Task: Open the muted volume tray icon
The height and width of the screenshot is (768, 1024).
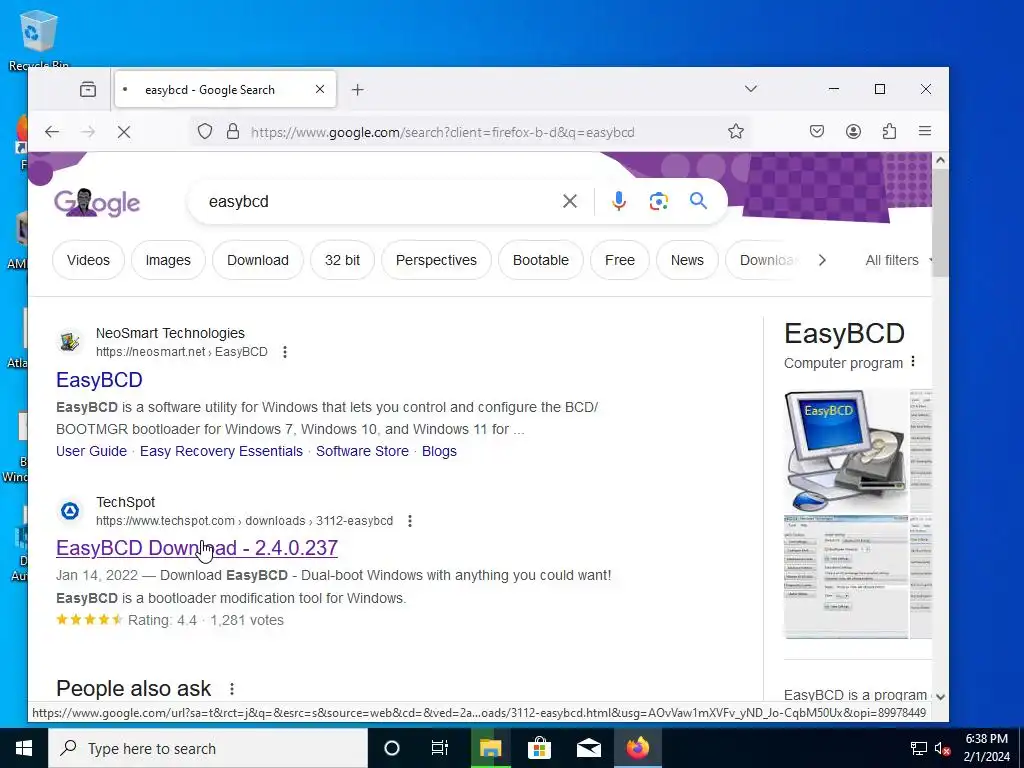Action: pos(942,748)
